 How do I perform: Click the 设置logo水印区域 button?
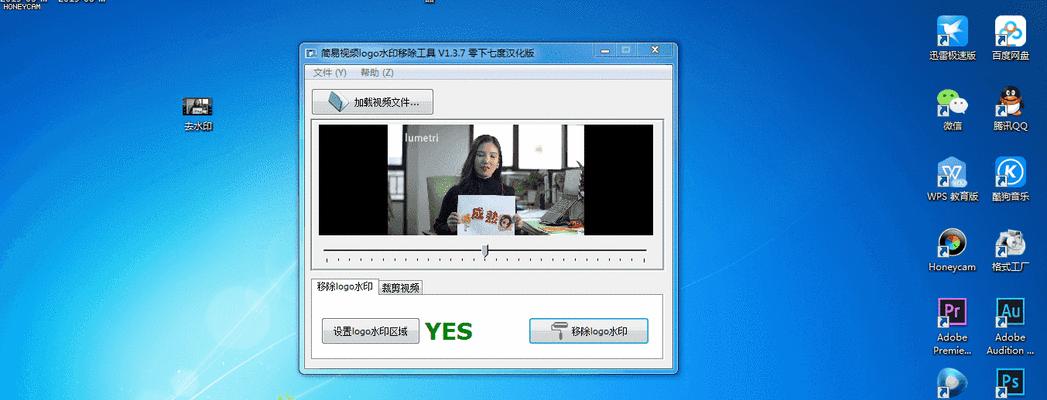(371, 331)
